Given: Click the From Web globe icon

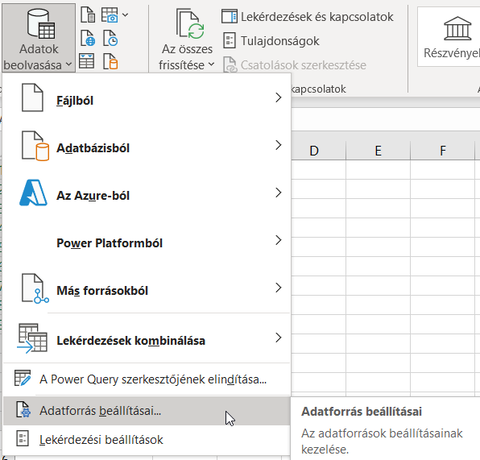Looking at the screenshot, I should (88, 38).
